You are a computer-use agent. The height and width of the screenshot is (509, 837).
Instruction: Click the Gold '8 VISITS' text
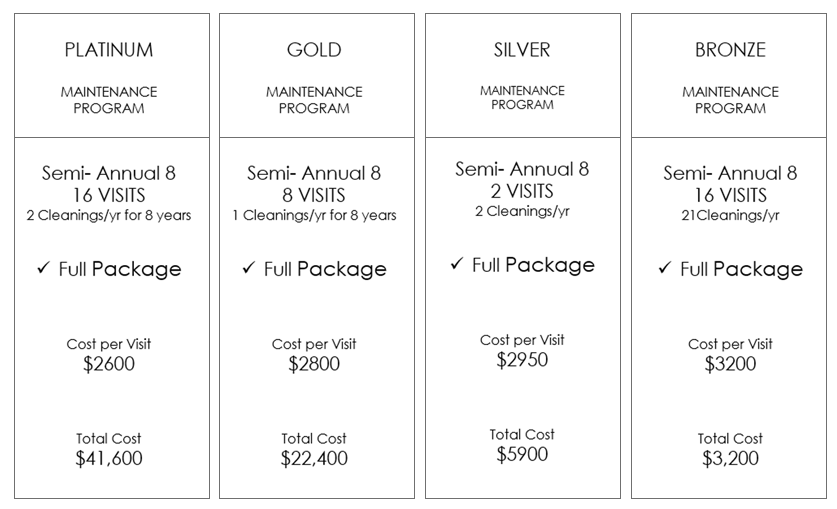[314, 195]
